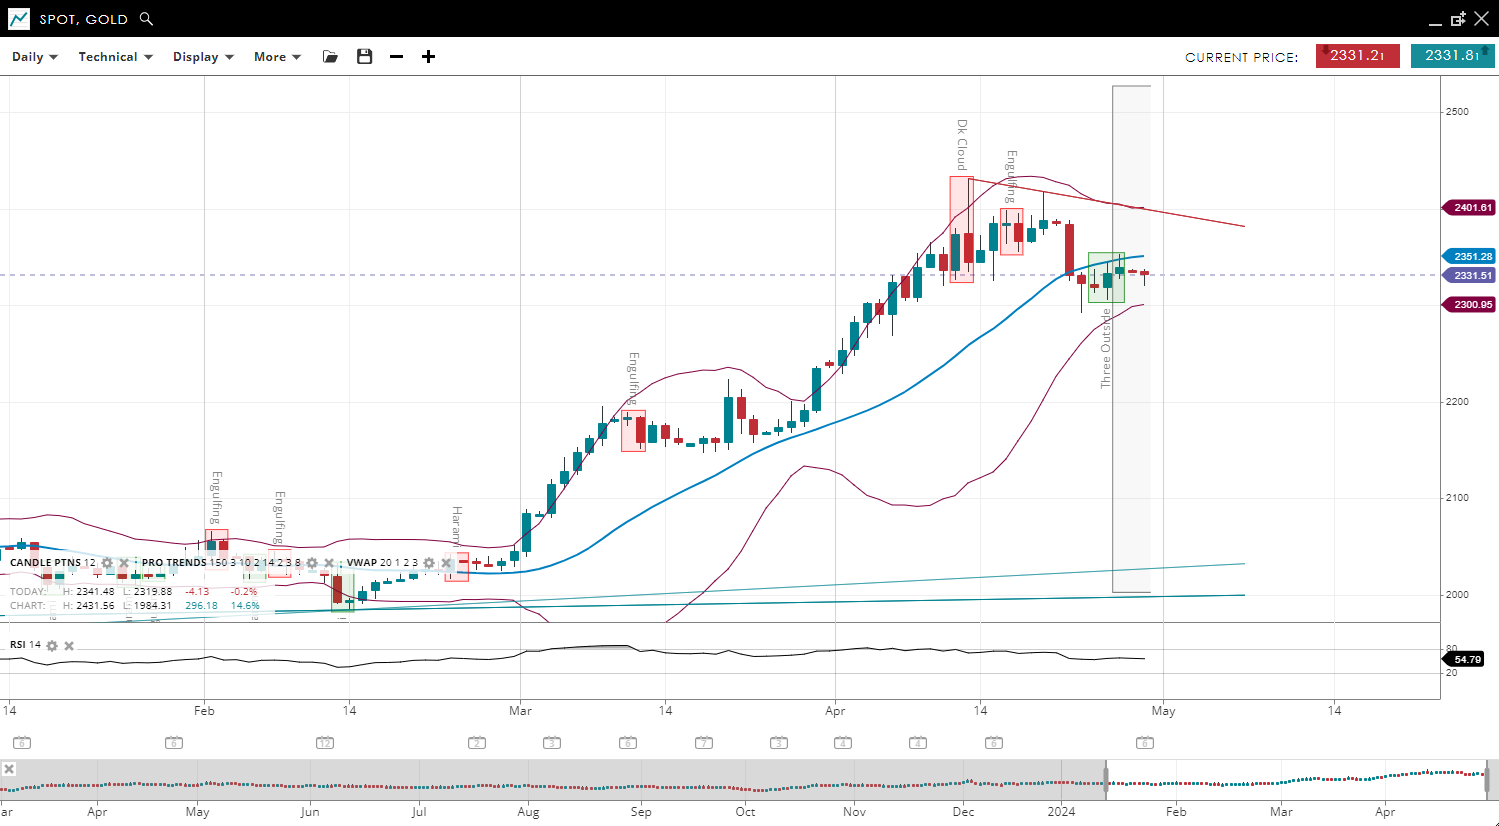Open saved chart with folder icon
This screenshot has width=1499, height=826.
(x=330, y=57)
